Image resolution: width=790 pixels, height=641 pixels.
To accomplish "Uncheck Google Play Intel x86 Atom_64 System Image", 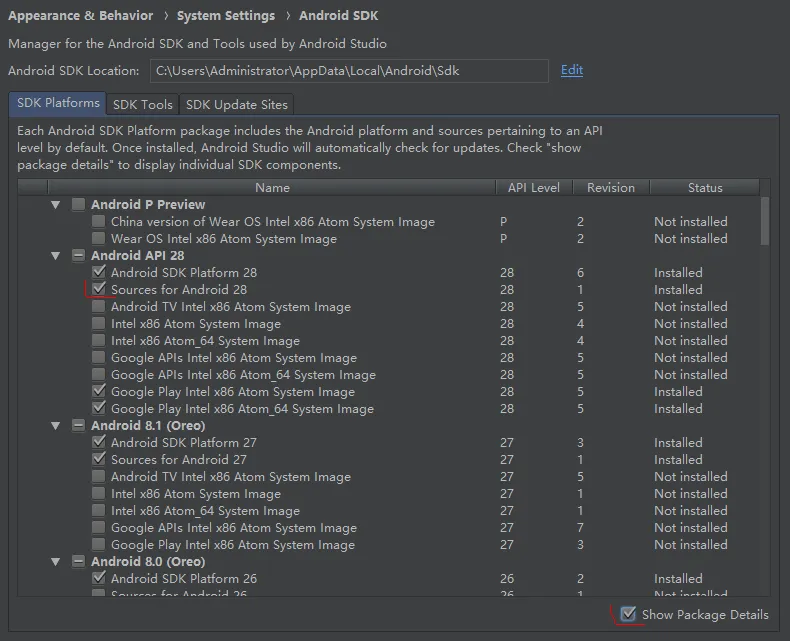I will (x=98, y=409).
